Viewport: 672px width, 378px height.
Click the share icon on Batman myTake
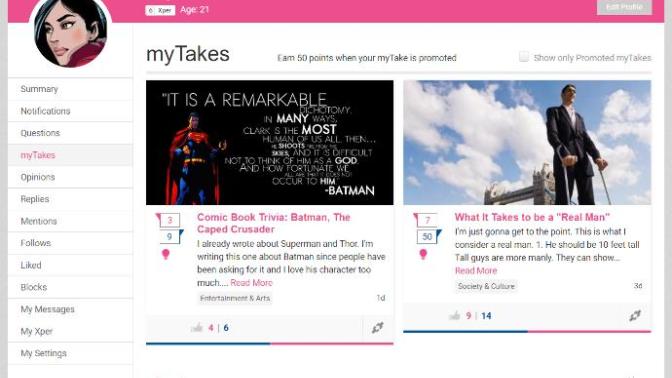(x=378, y=328)
